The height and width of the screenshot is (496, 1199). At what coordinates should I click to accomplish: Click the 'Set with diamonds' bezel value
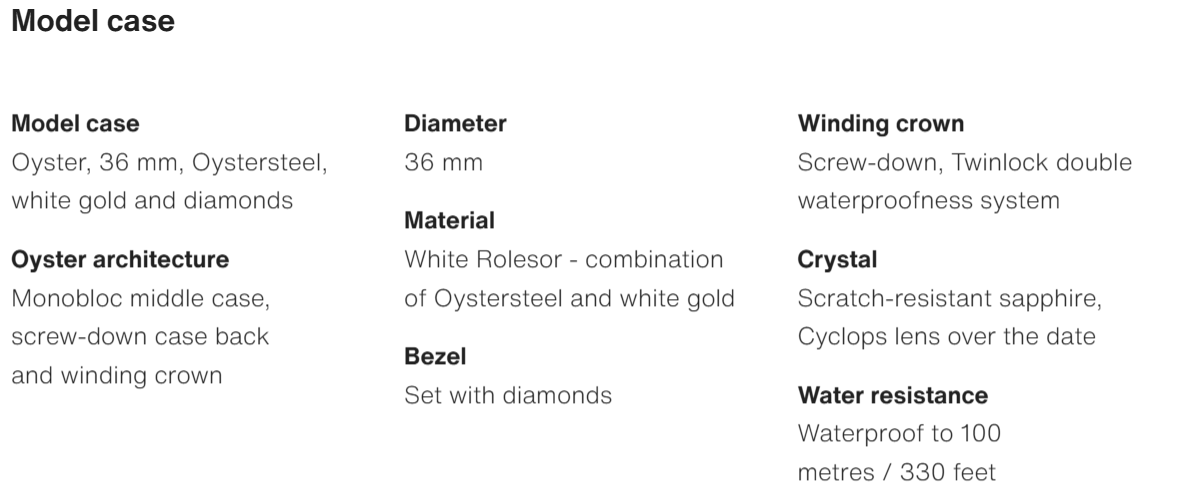click(x=508, y=395)
